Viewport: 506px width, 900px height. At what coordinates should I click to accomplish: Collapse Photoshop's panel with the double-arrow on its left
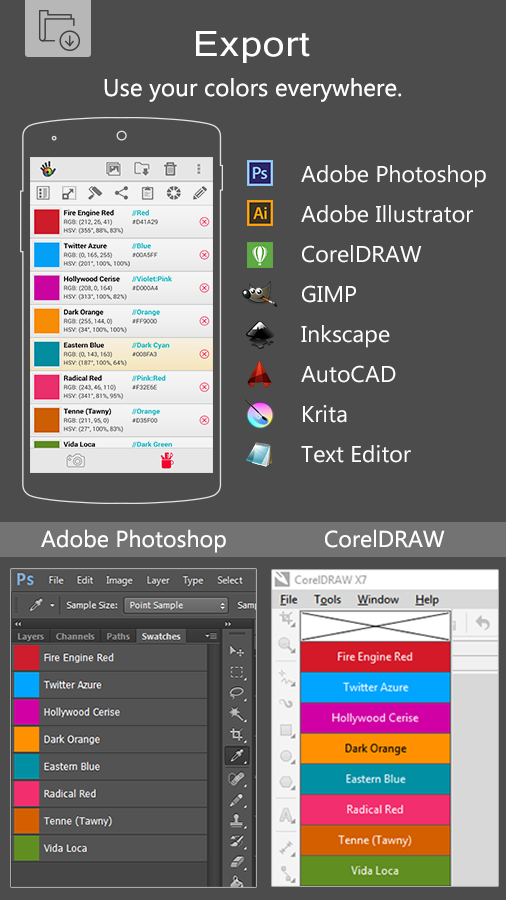(18, 624)
